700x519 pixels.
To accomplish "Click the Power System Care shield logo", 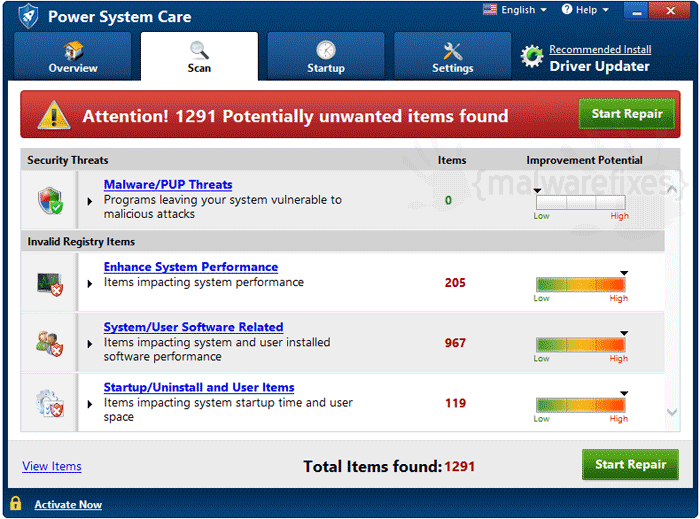I will pos(29,16).
